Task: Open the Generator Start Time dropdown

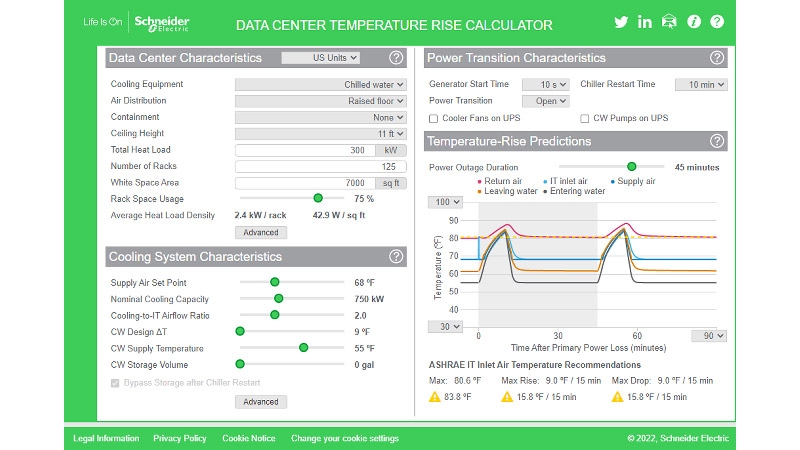Action: (x=545, y=84)
